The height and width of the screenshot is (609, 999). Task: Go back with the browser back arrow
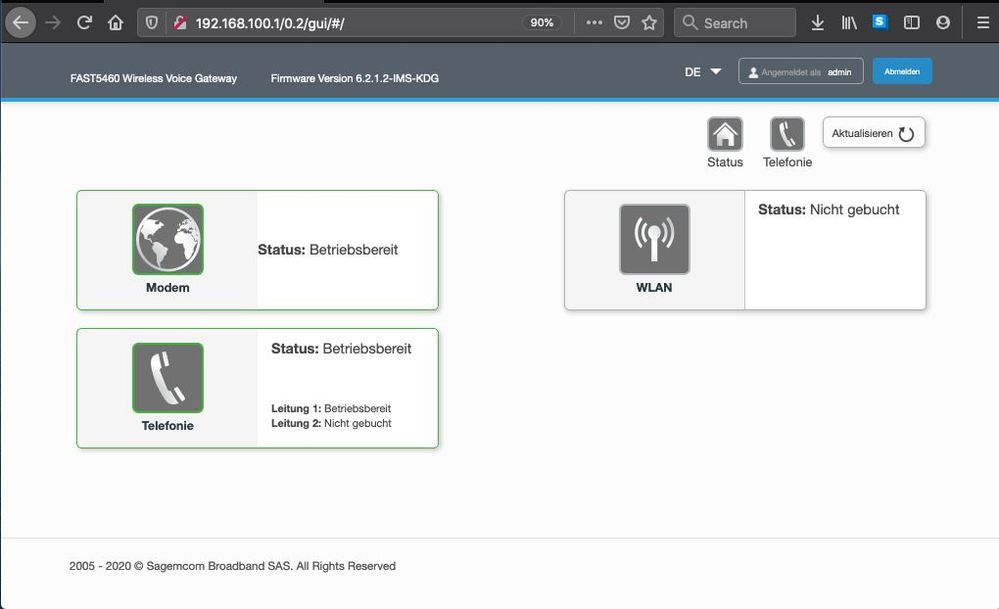tap(20, 23)
